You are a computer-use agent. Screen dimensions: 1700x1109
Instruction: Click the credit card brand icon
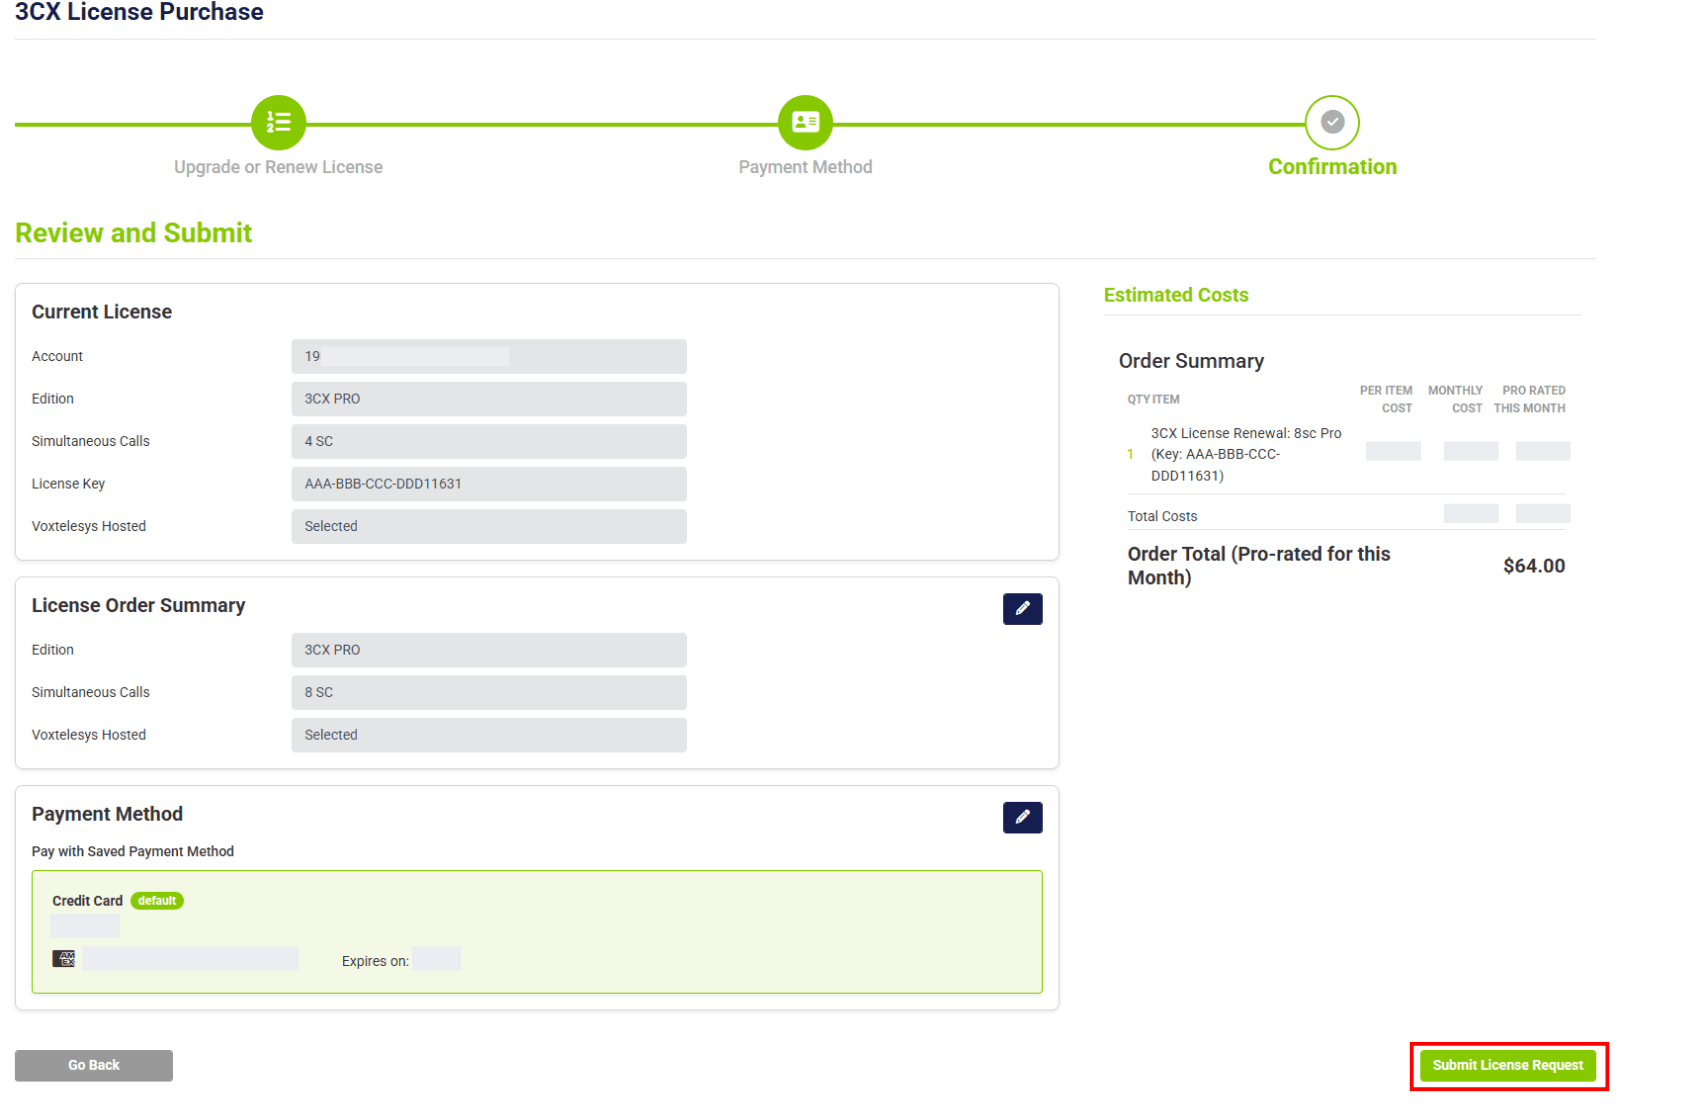[x=63, y=959]
